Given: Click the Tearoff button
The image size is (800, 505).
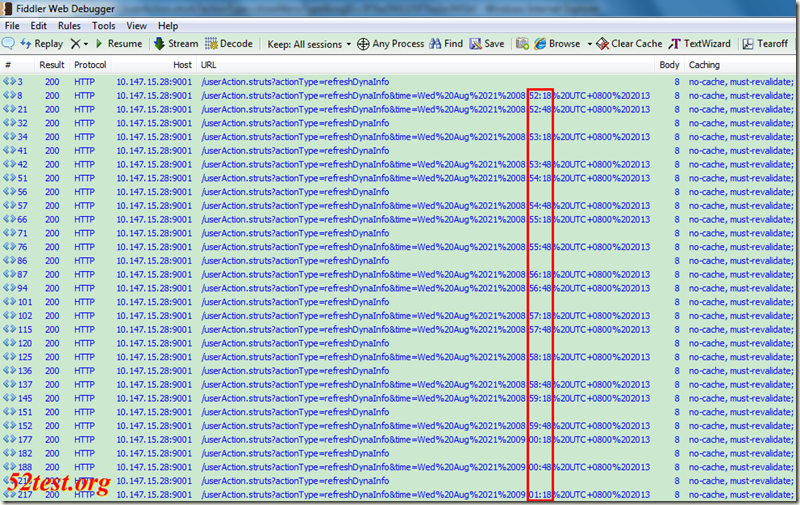Looking at the screenshot, I should [x=765, y=44].
